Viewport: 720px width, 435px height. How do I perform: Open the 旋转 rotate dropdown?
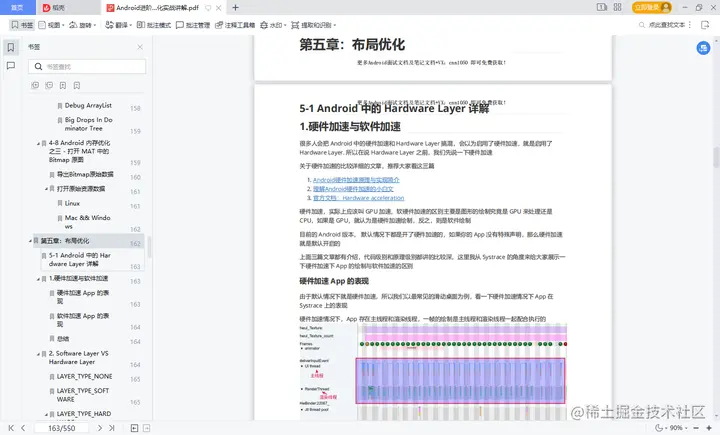[83, 25]
